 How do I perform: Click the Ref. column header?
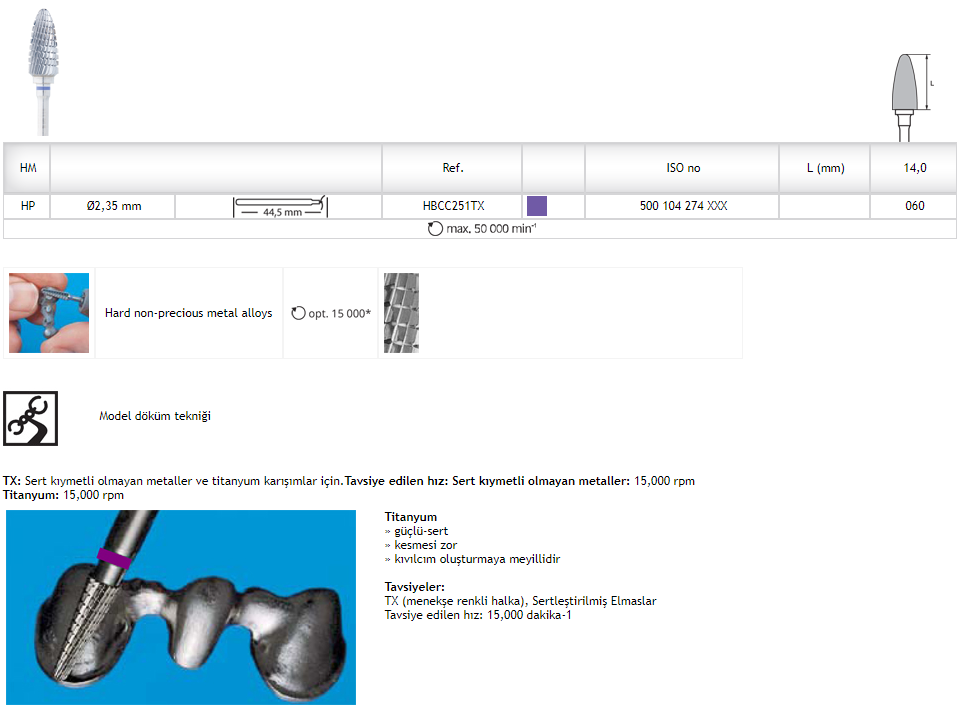pos(453,168)
